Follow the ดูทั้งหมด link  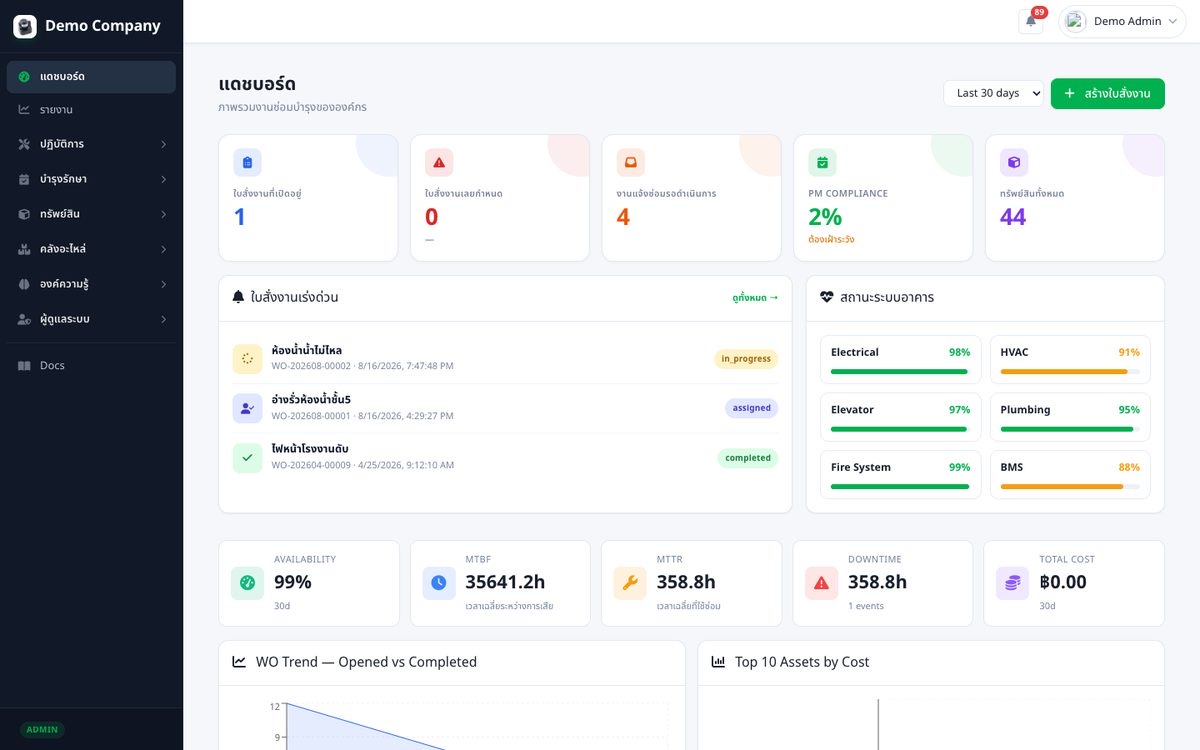(x=755, y=298)
